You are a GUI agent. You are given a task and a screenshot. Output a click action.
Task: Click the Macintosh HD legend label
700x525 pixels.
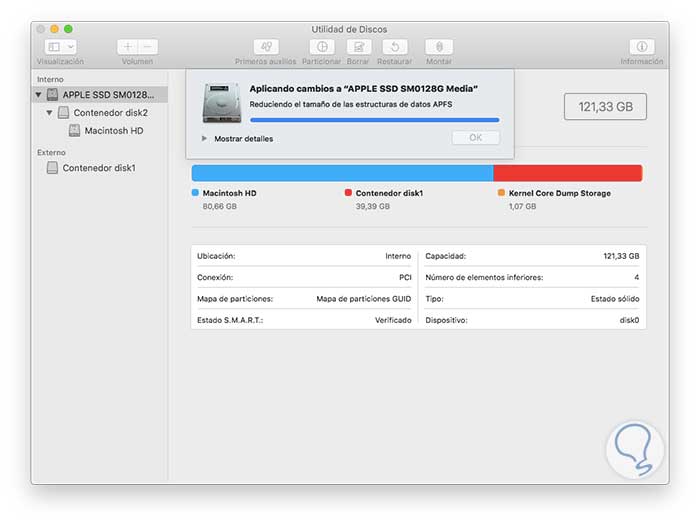(229, 193)
